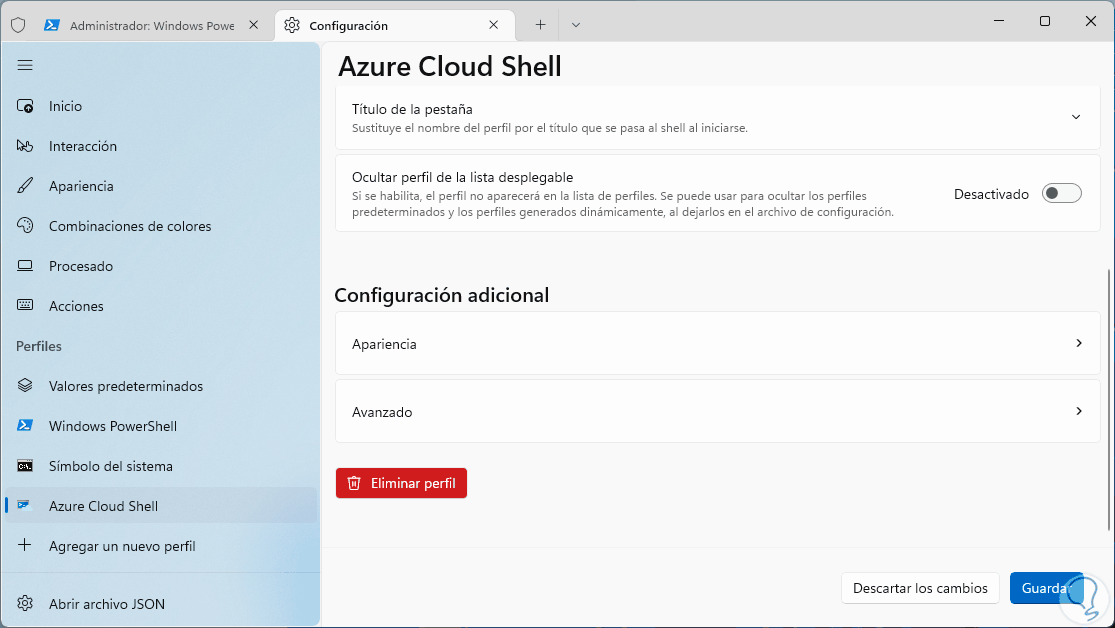Toggle Ocultar perfil de la lista desplegable

click(1061, 194)
